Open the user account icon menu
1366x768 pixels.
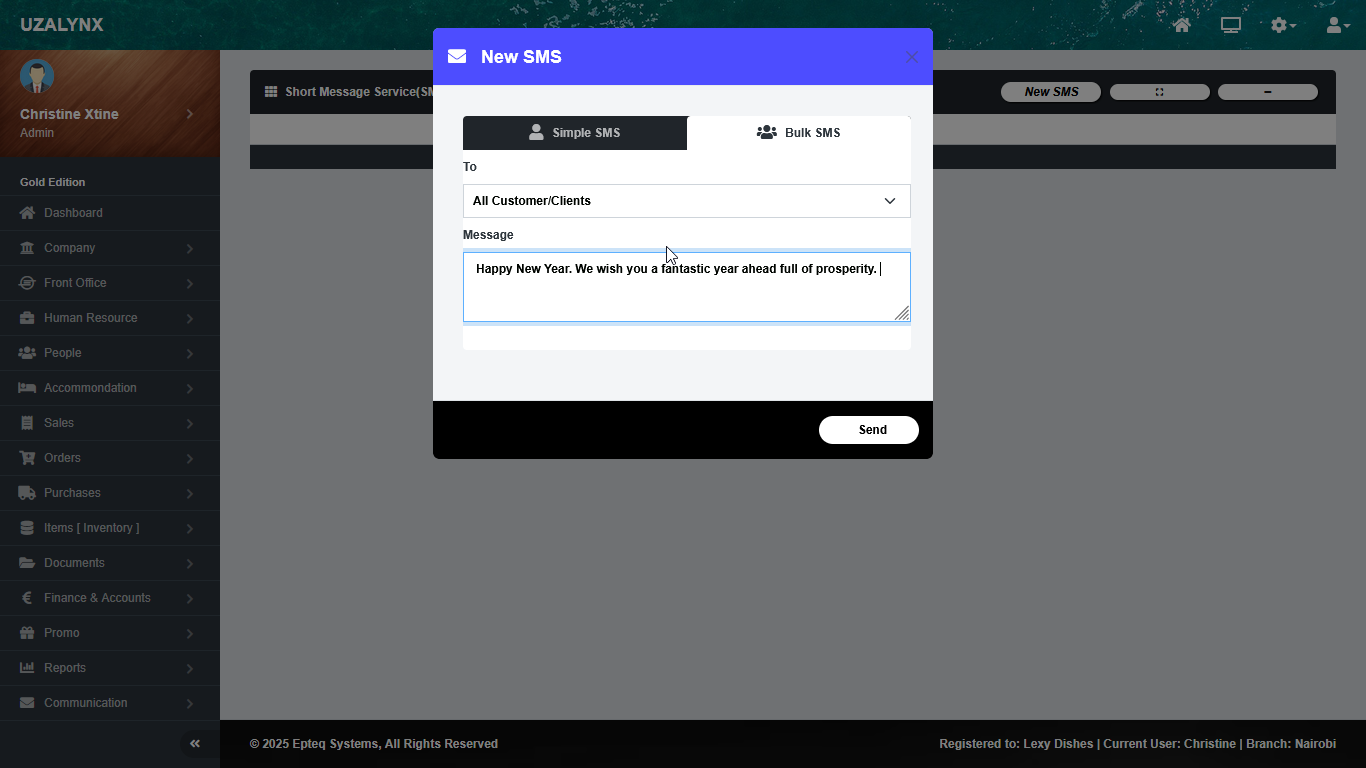coord(1337,25)
